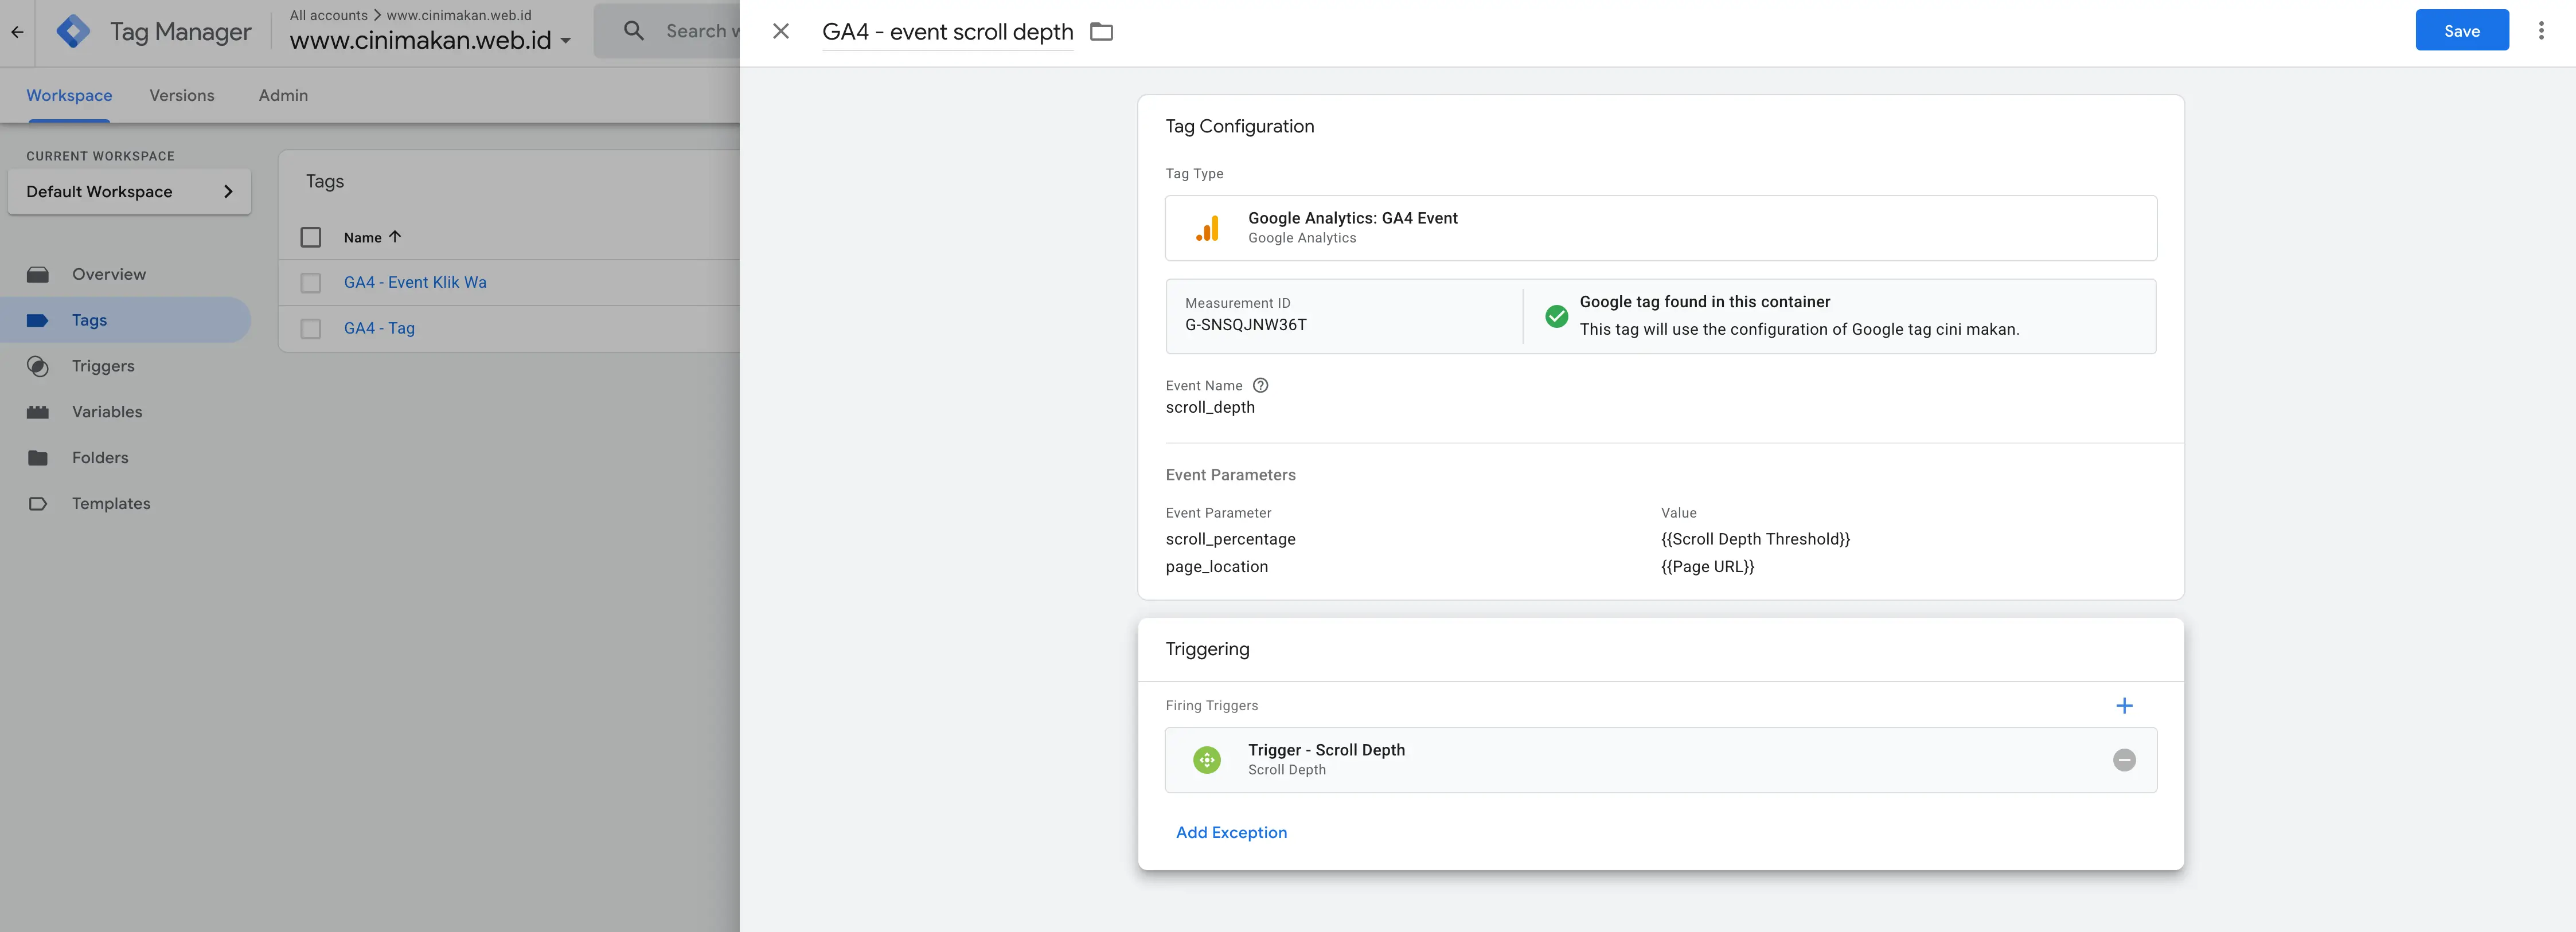Click the Tag Configuration heading
The width and height of the screenshot is (2576, 932).
1239,126
